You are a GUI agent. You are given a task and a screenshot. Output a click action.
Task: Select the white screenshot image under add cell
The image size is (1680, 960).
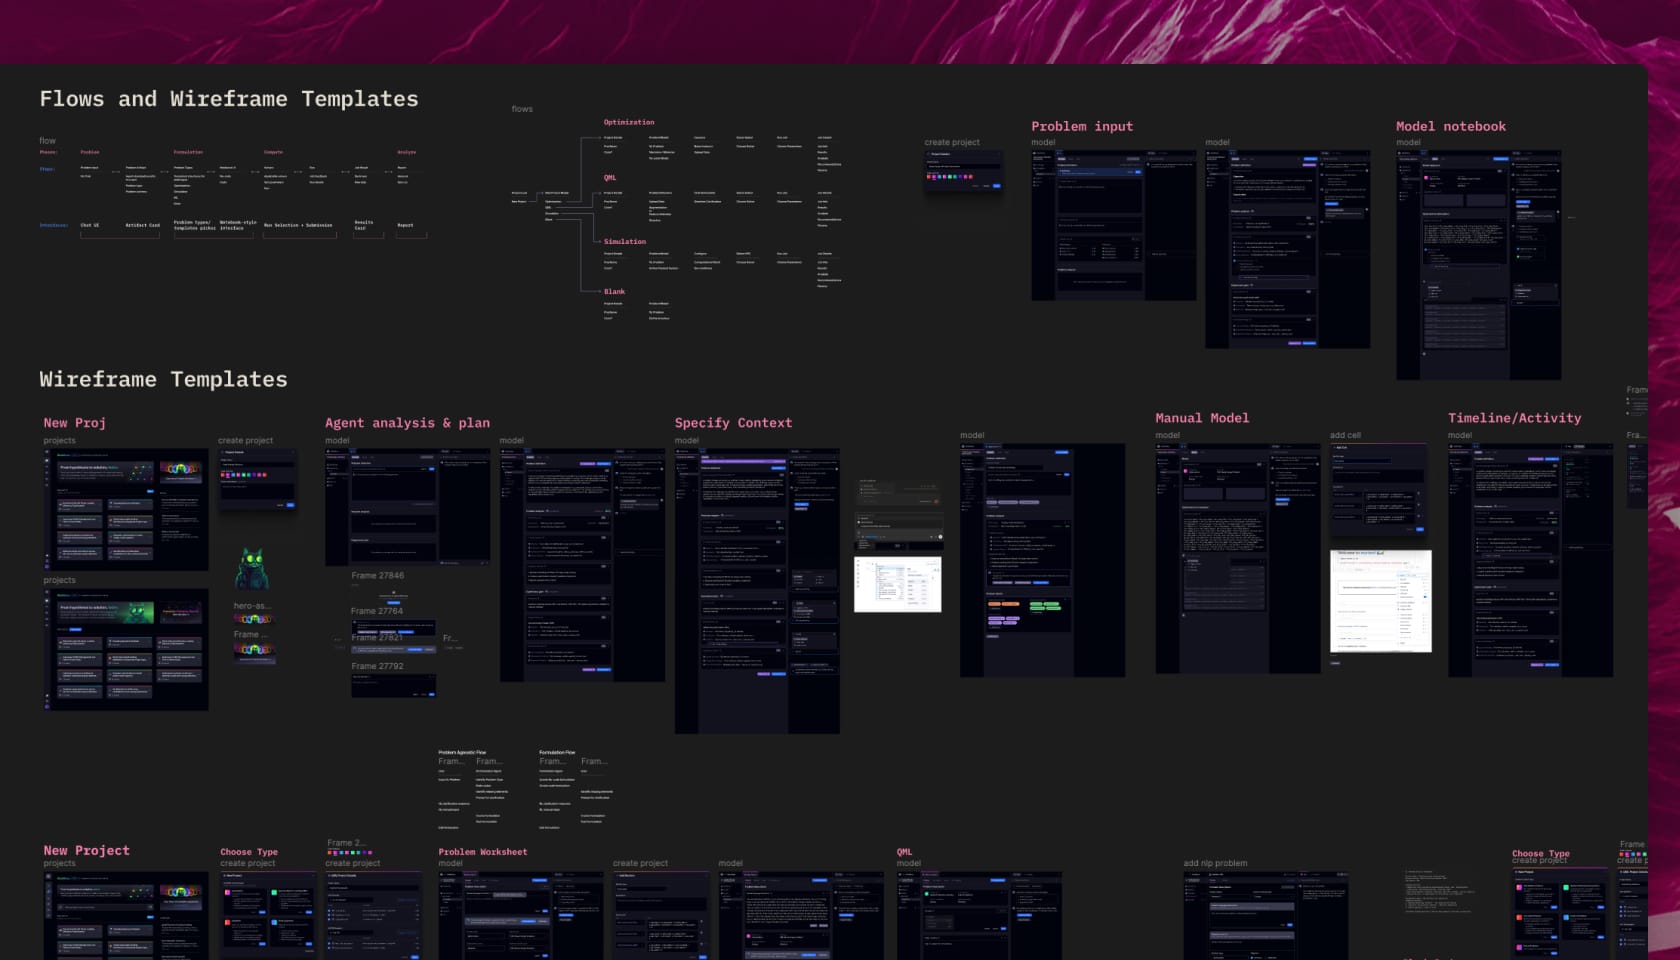(1380, 600)
